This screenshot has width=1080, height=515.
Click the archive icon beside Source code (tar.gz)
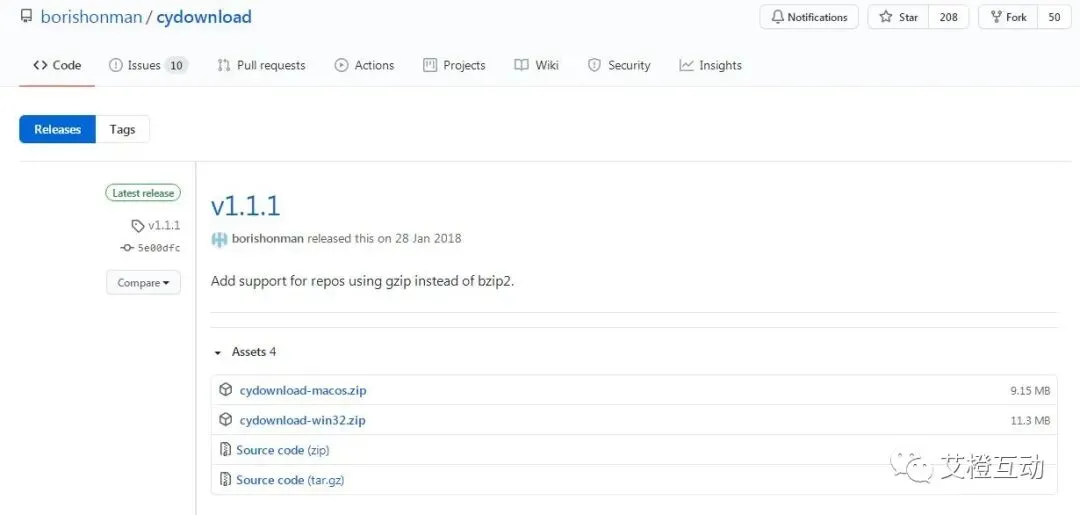tap(225, 479)
